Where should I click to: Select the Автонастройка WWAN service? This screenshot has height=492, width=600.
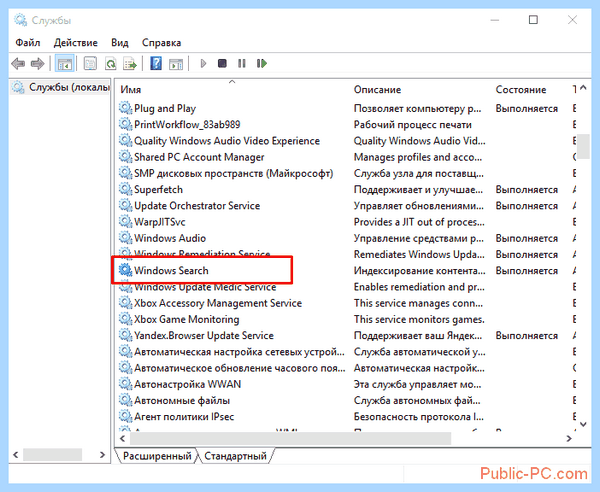click(x=188, y=384)
